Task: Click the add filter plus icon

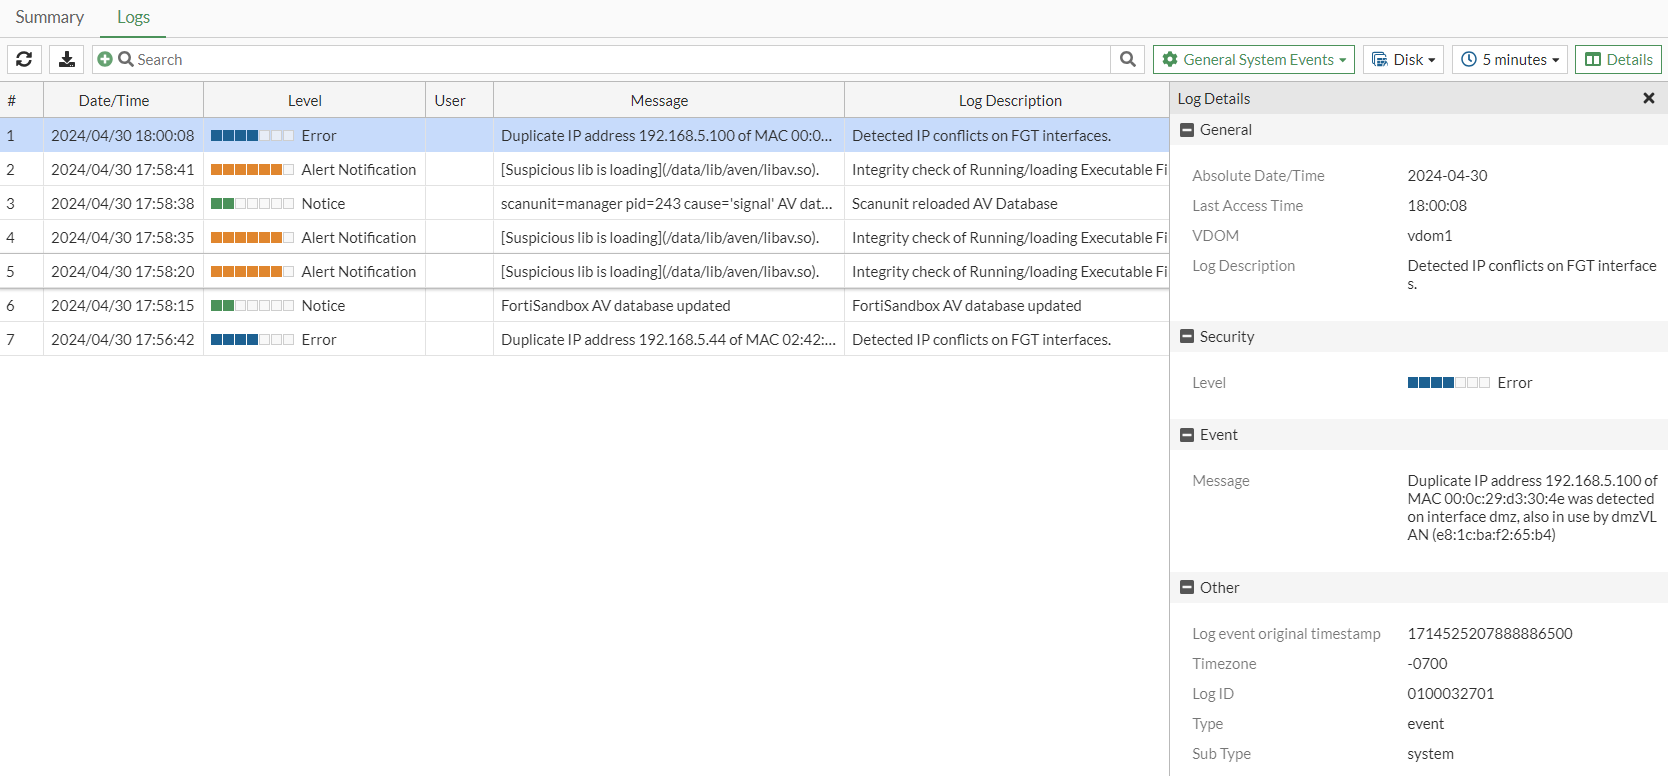Action: click(x=105, y=60)
